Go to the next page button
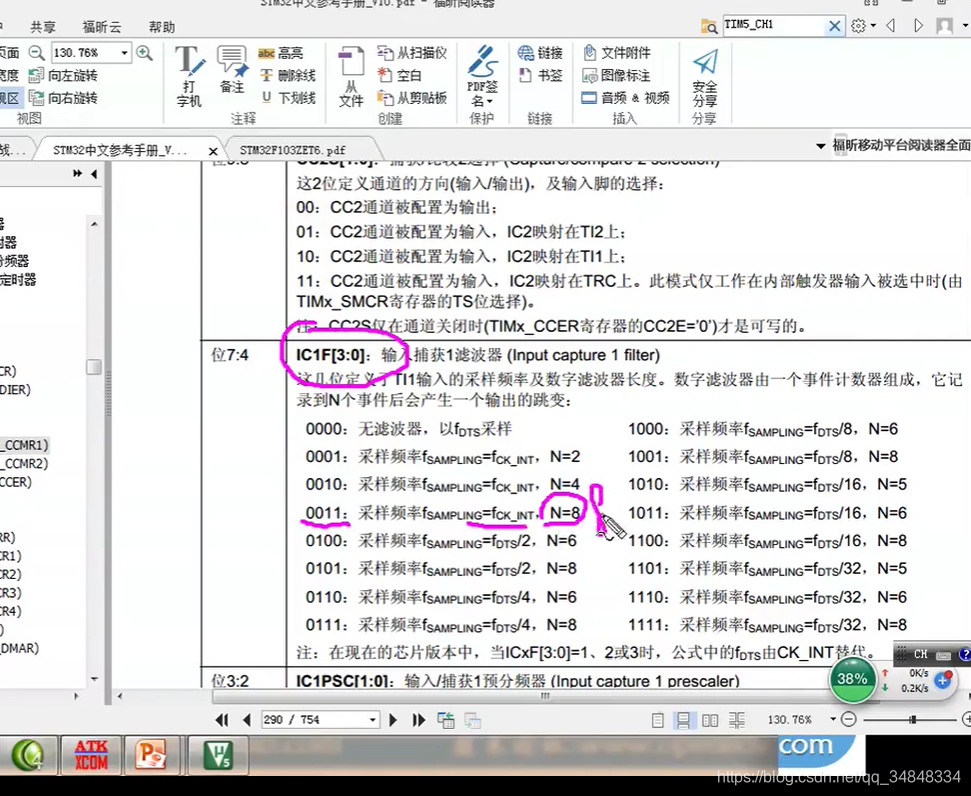 pyautogui.click(x=393, y=720)
